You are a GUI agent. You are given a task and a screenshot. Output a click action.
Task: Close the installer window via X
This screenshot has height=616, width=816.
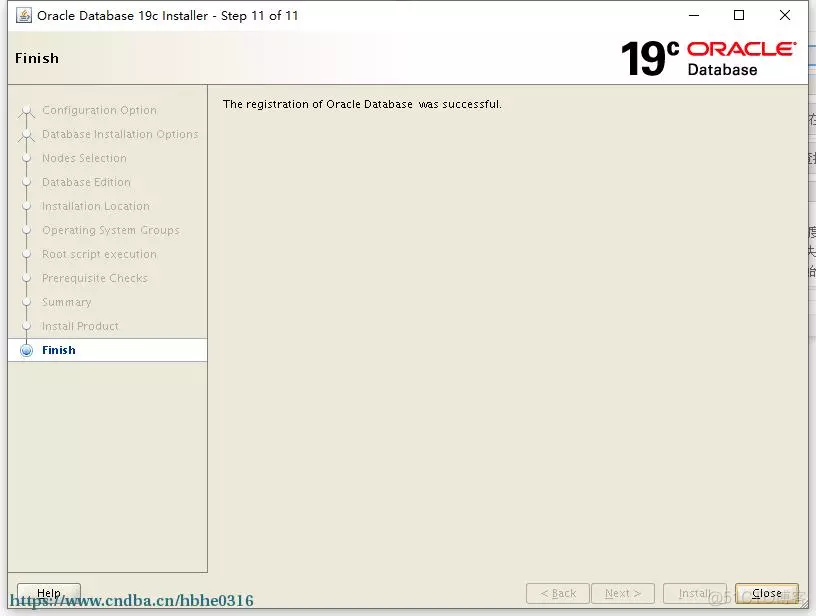pos(785,16)
